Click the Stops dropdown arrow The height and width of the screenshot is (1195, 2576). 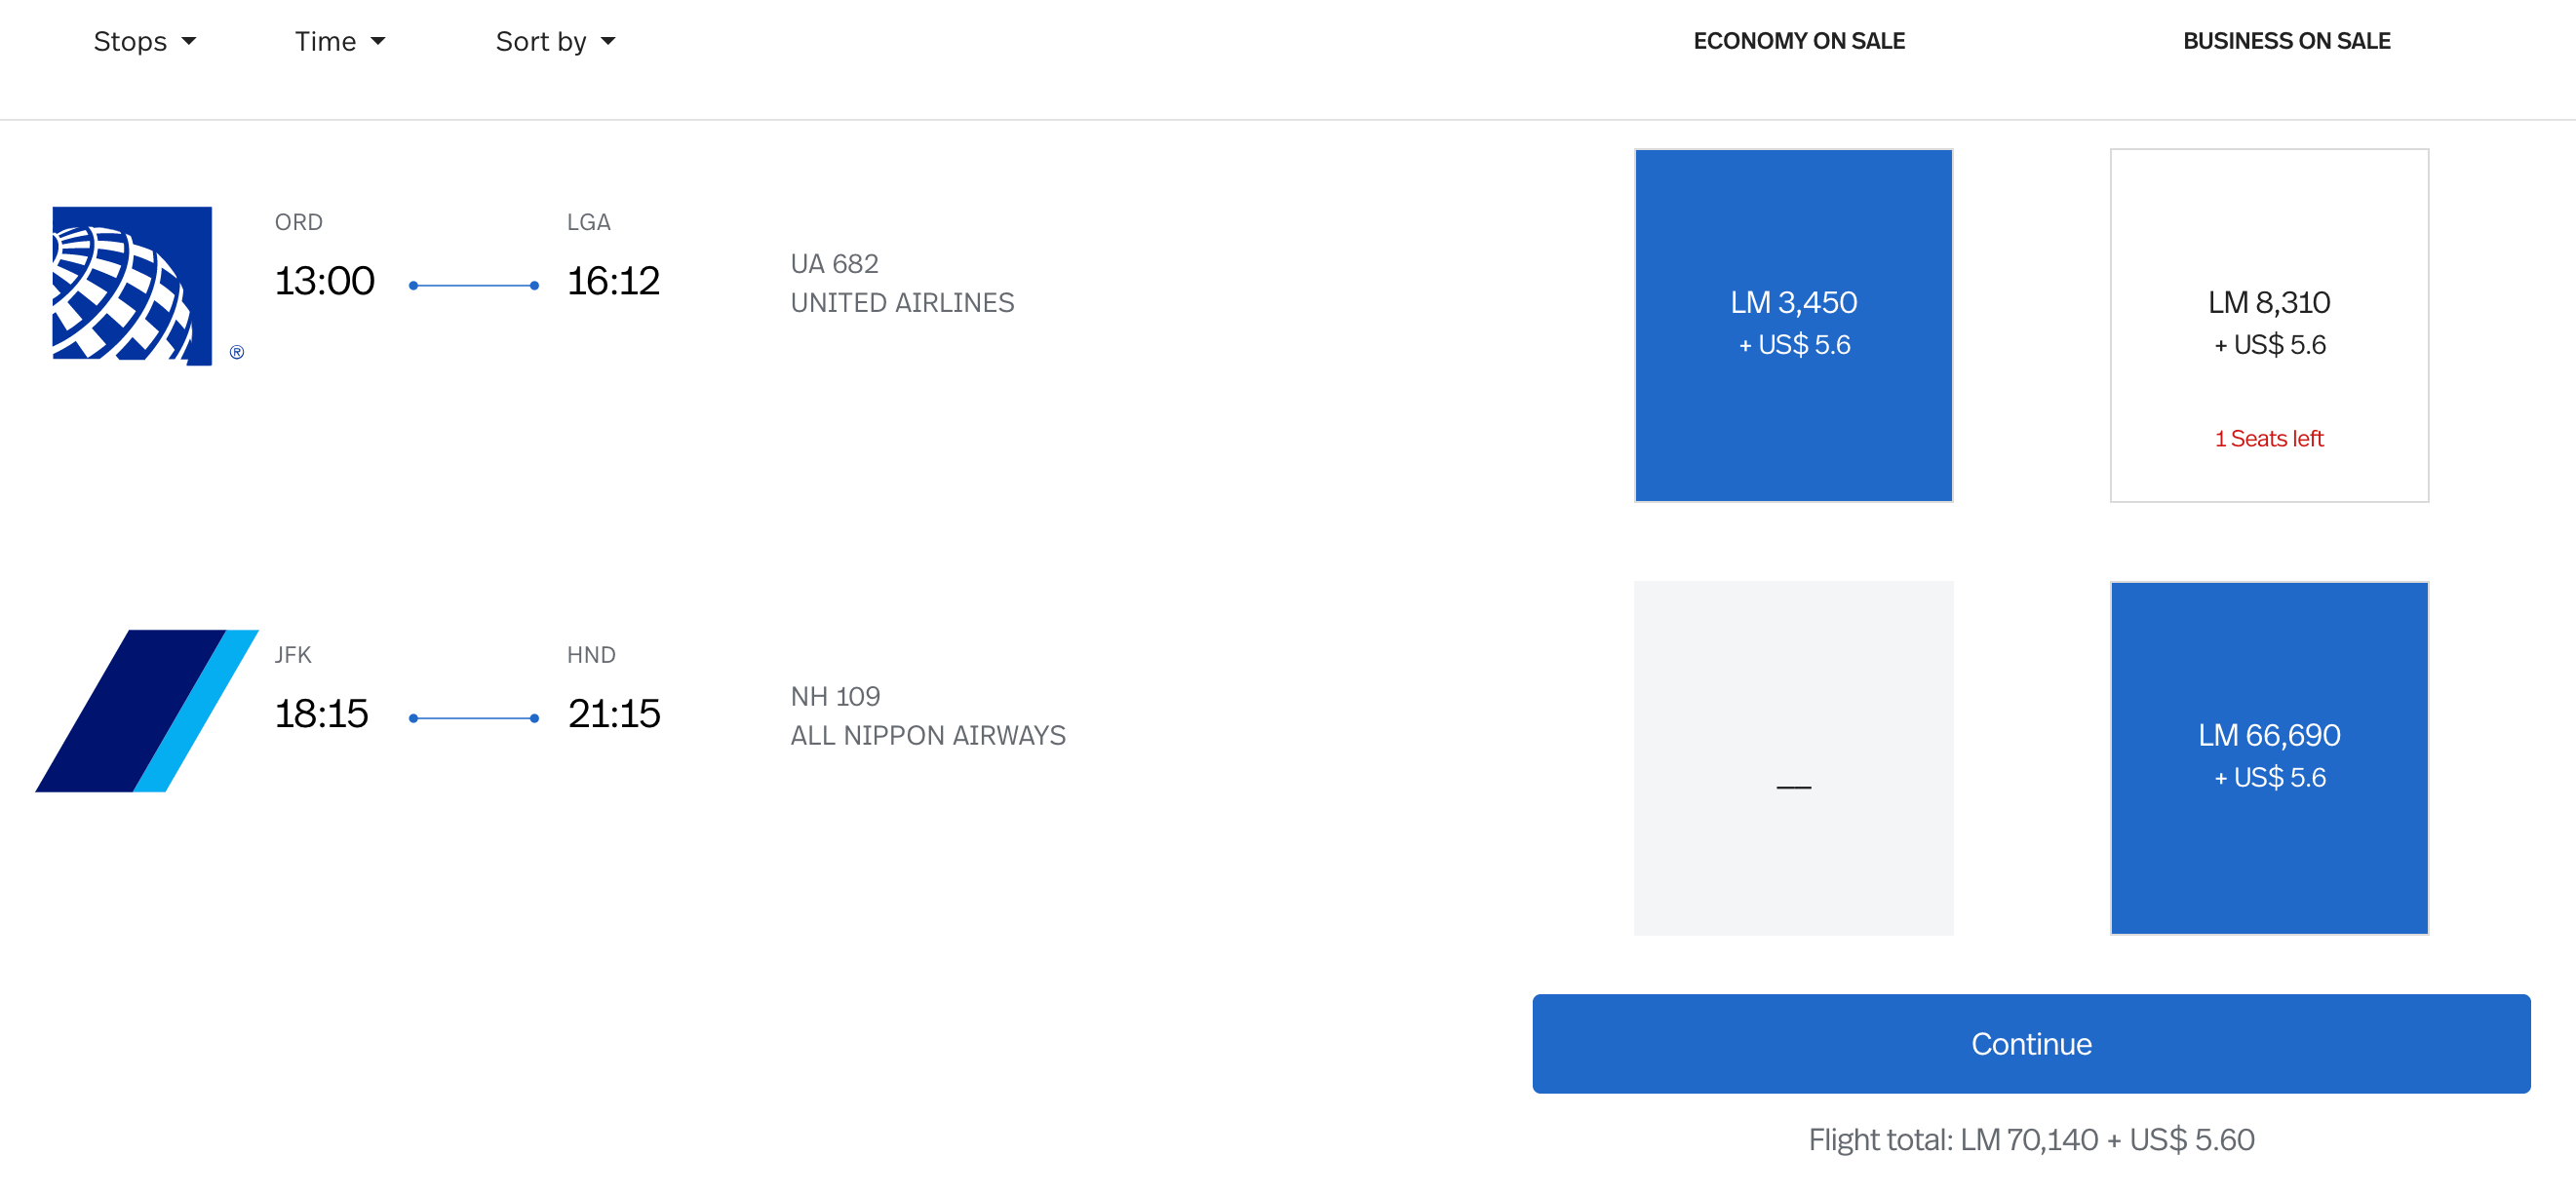pos(189,42)
